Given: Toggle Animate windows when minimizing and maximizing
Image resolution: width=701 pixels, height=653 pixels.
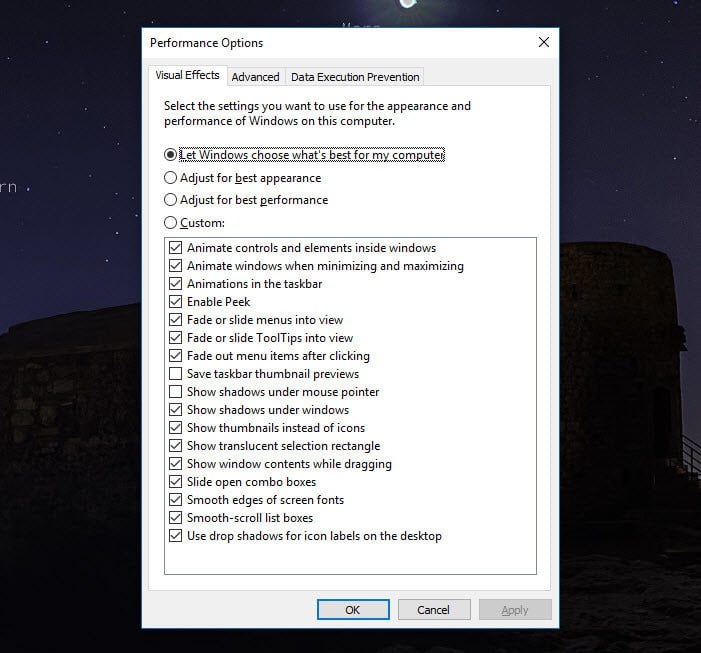Looking at the screenshot, I should (x=176, y=266).
